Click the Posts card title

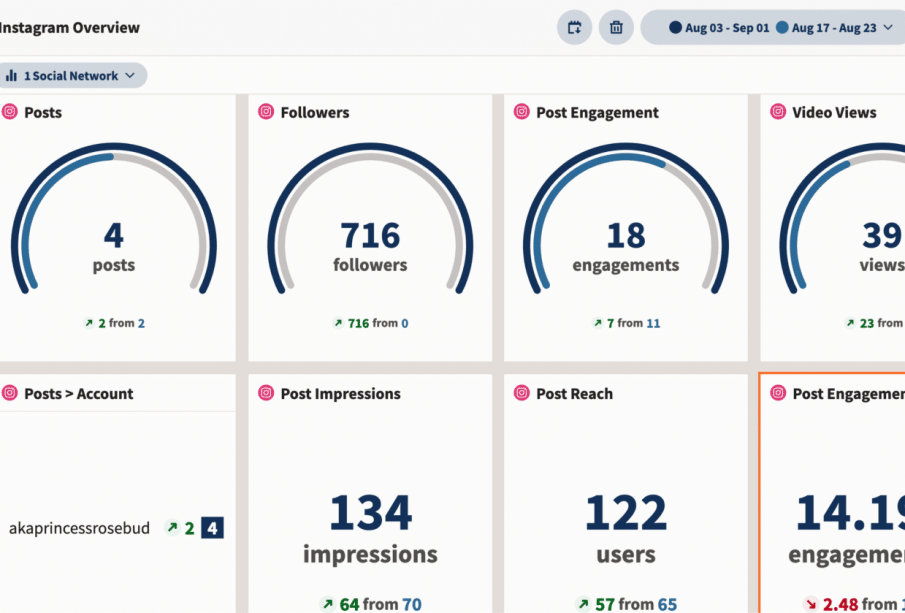43,113
